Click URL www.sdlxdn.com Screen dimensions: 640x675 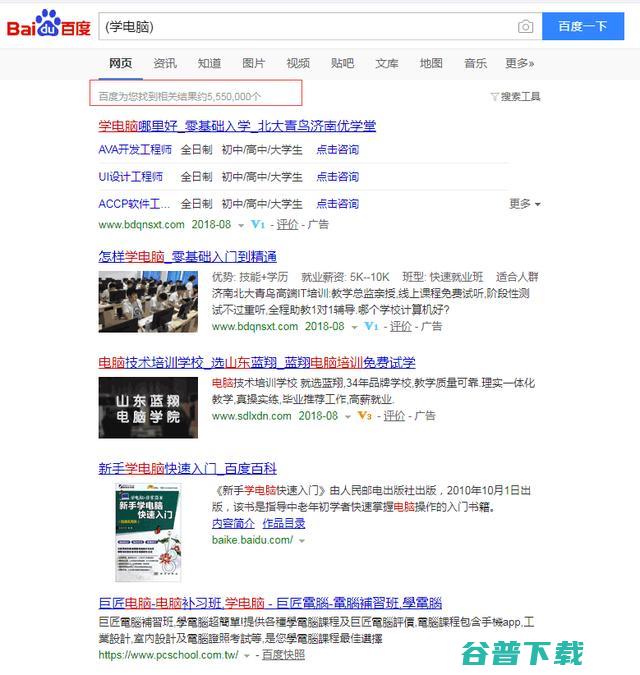coord(251,416)
